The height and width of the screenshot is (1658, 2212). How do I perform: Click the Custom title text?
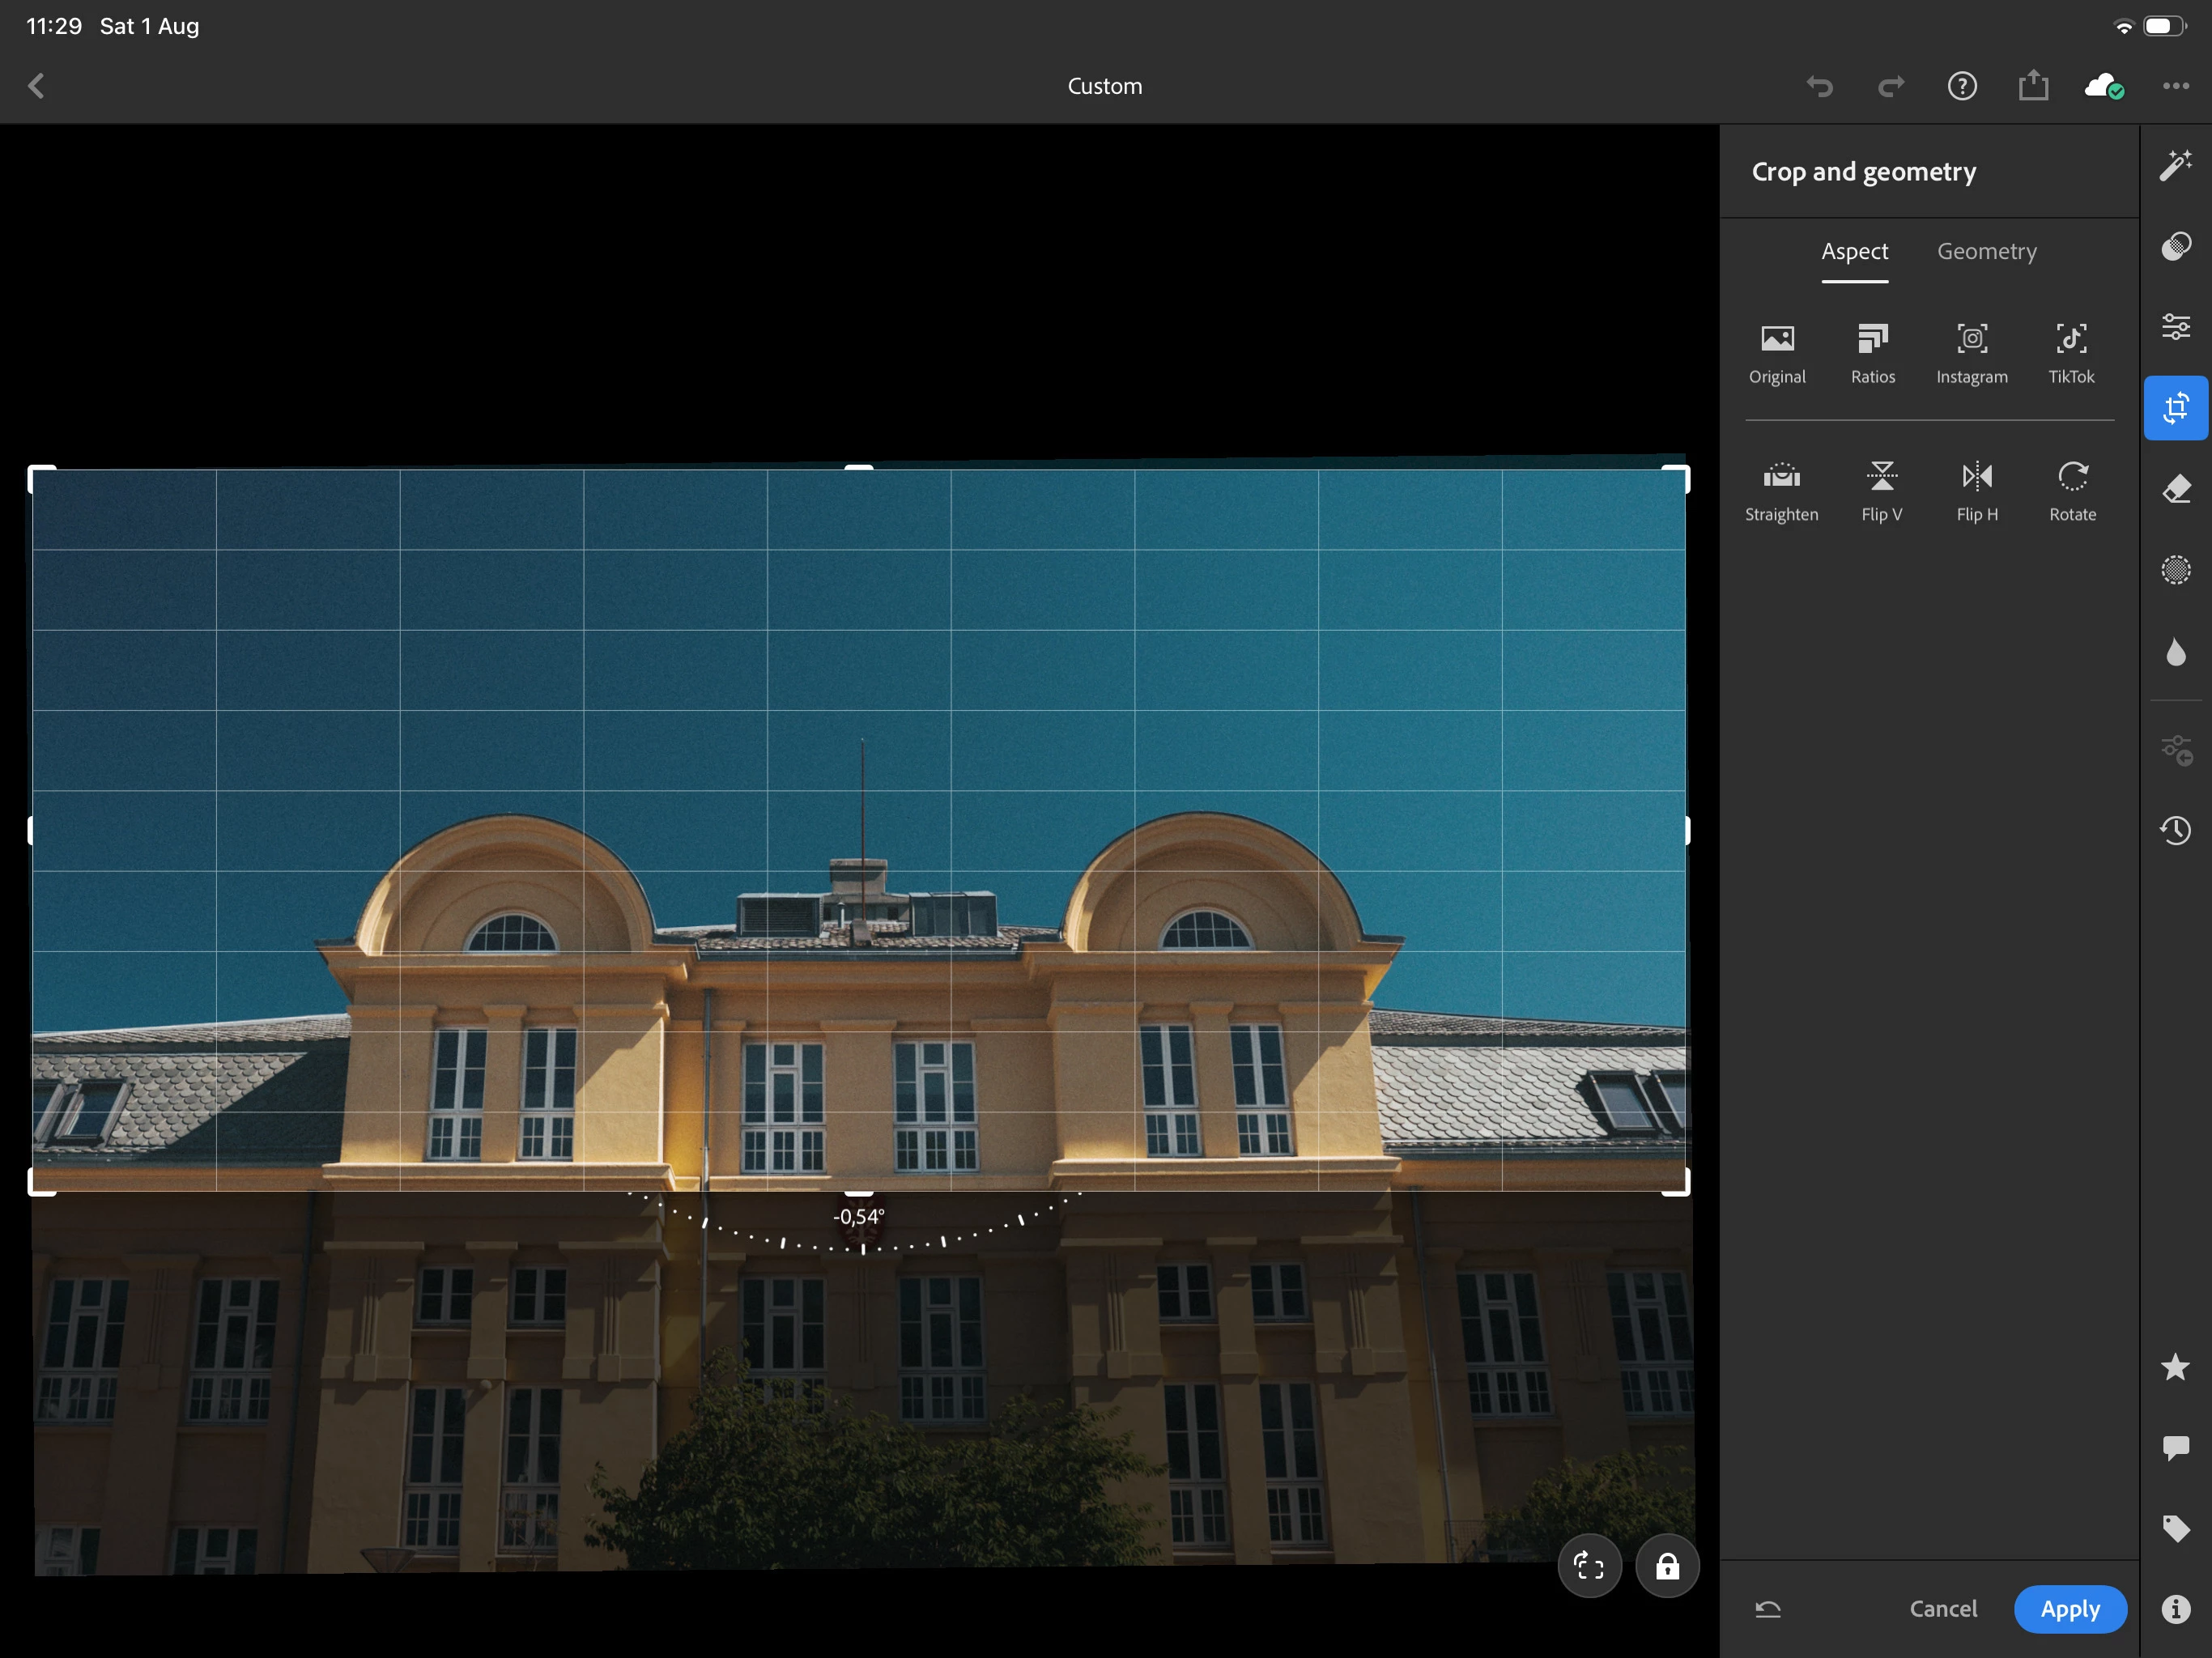[1104, 87]
